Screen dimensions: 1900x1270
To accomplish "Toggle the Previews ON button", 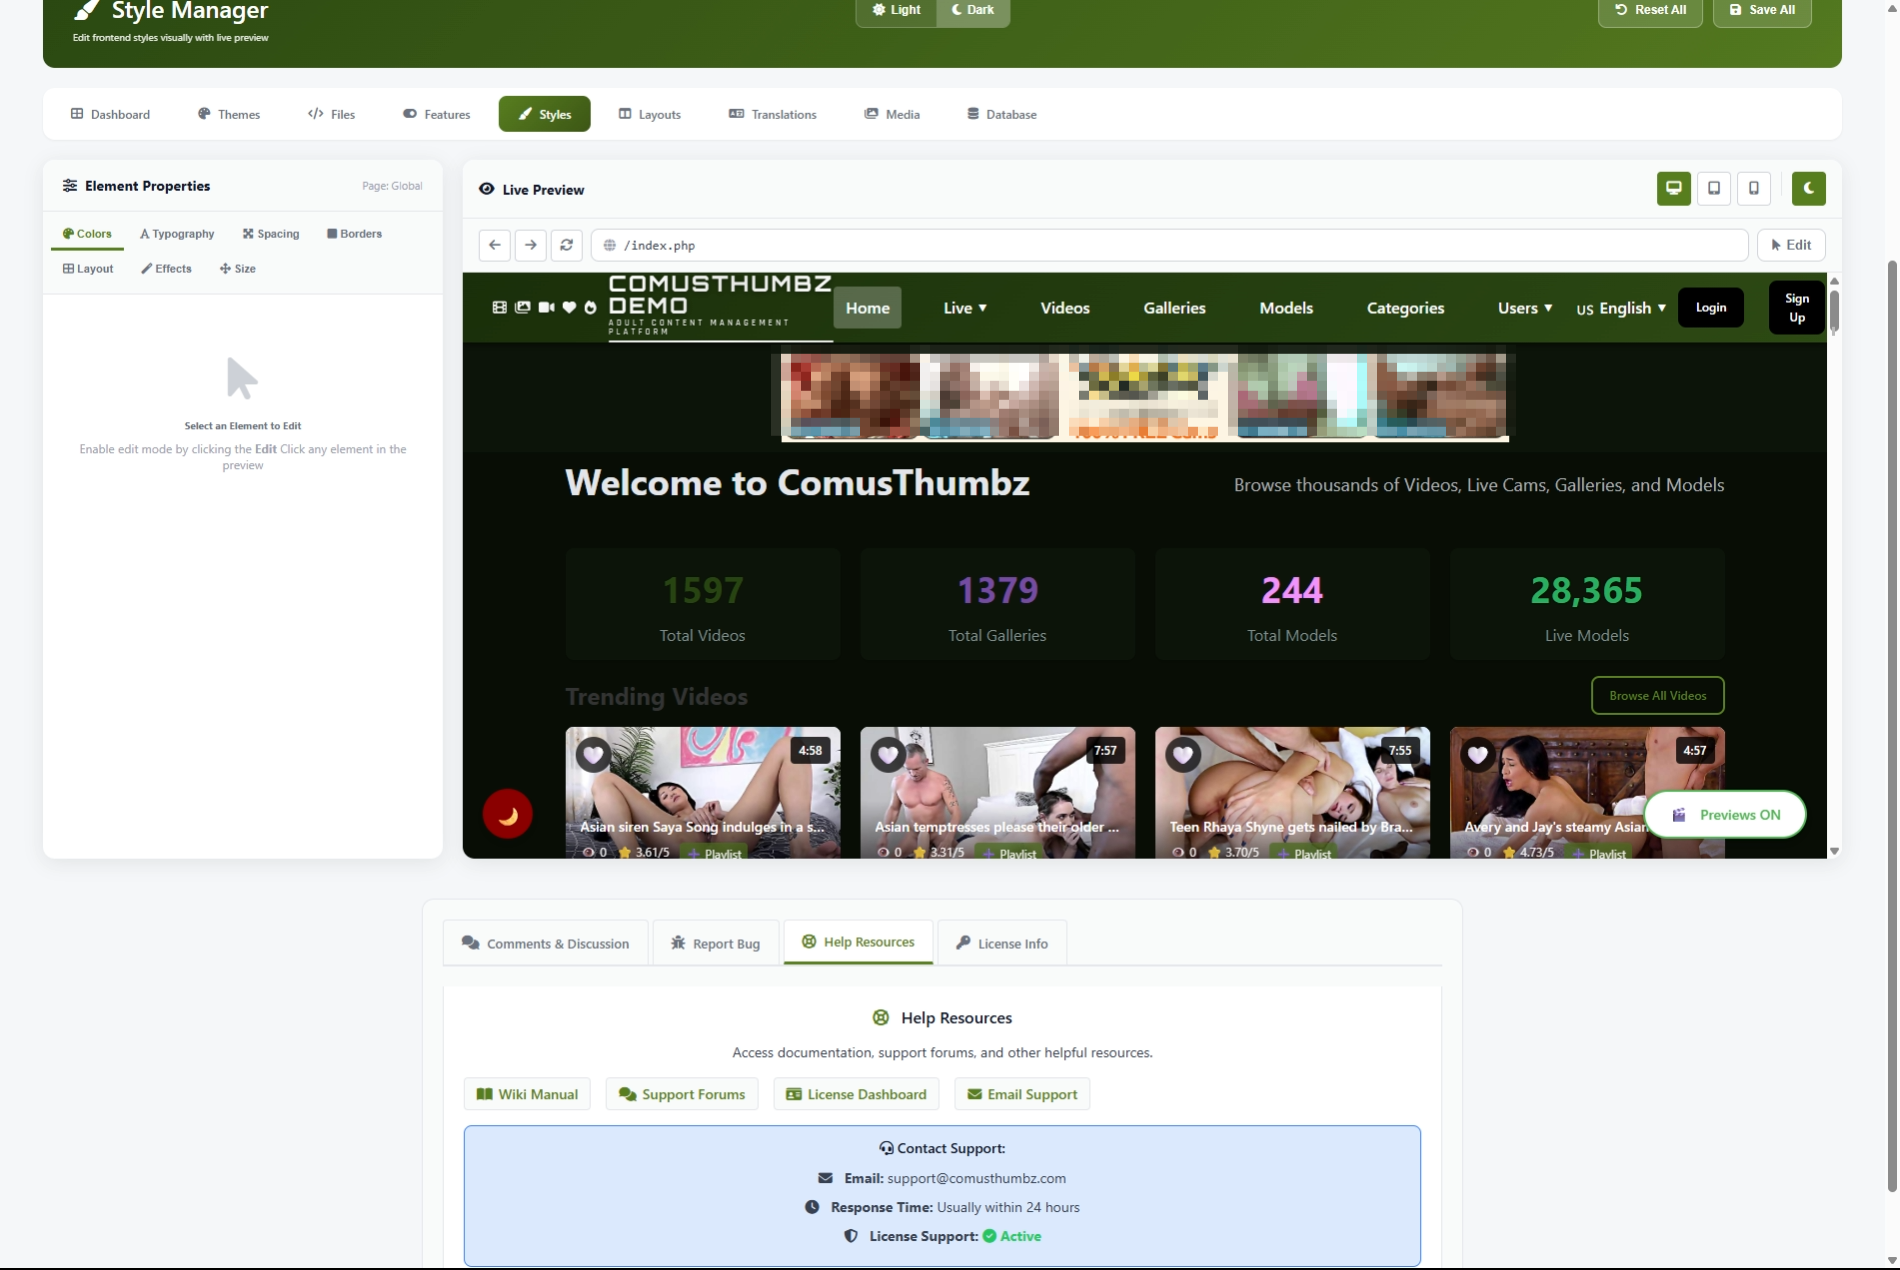I will tap(1725, 814).
